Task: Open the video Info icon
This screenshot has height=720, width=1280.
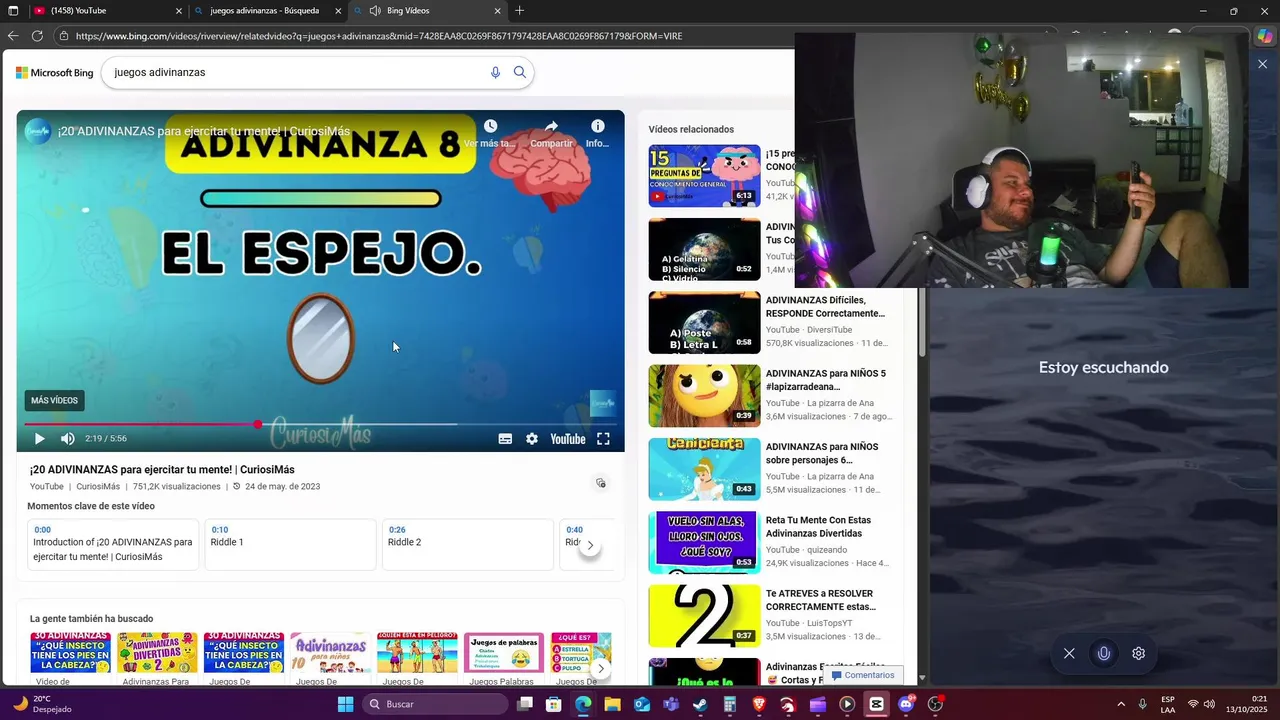Action: [x=598, y=126]
